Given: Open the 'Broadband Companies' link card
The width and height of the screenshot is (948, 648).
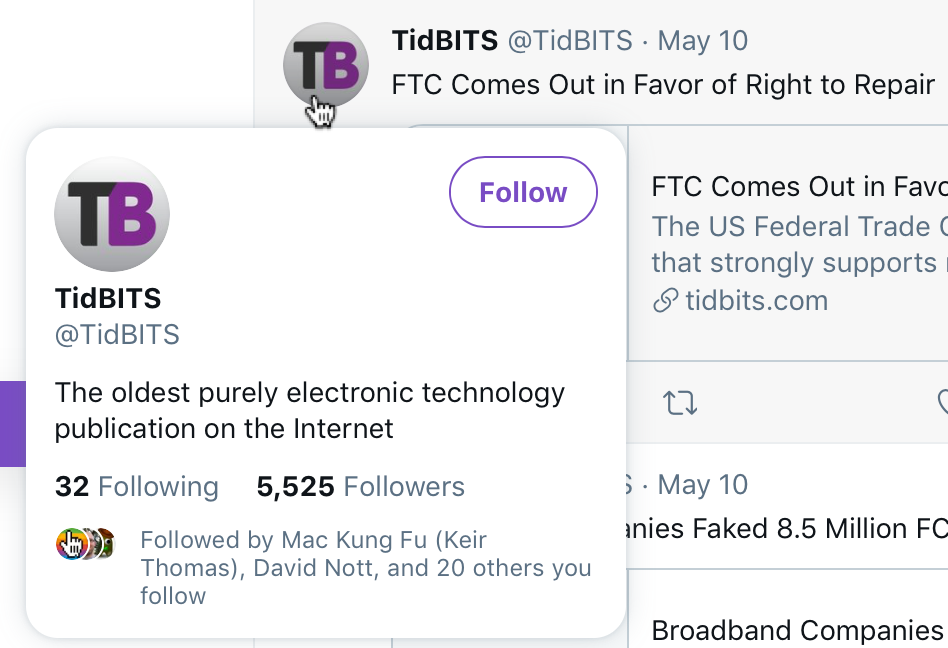Looking at the screenshot, I should tap(797, 630).
